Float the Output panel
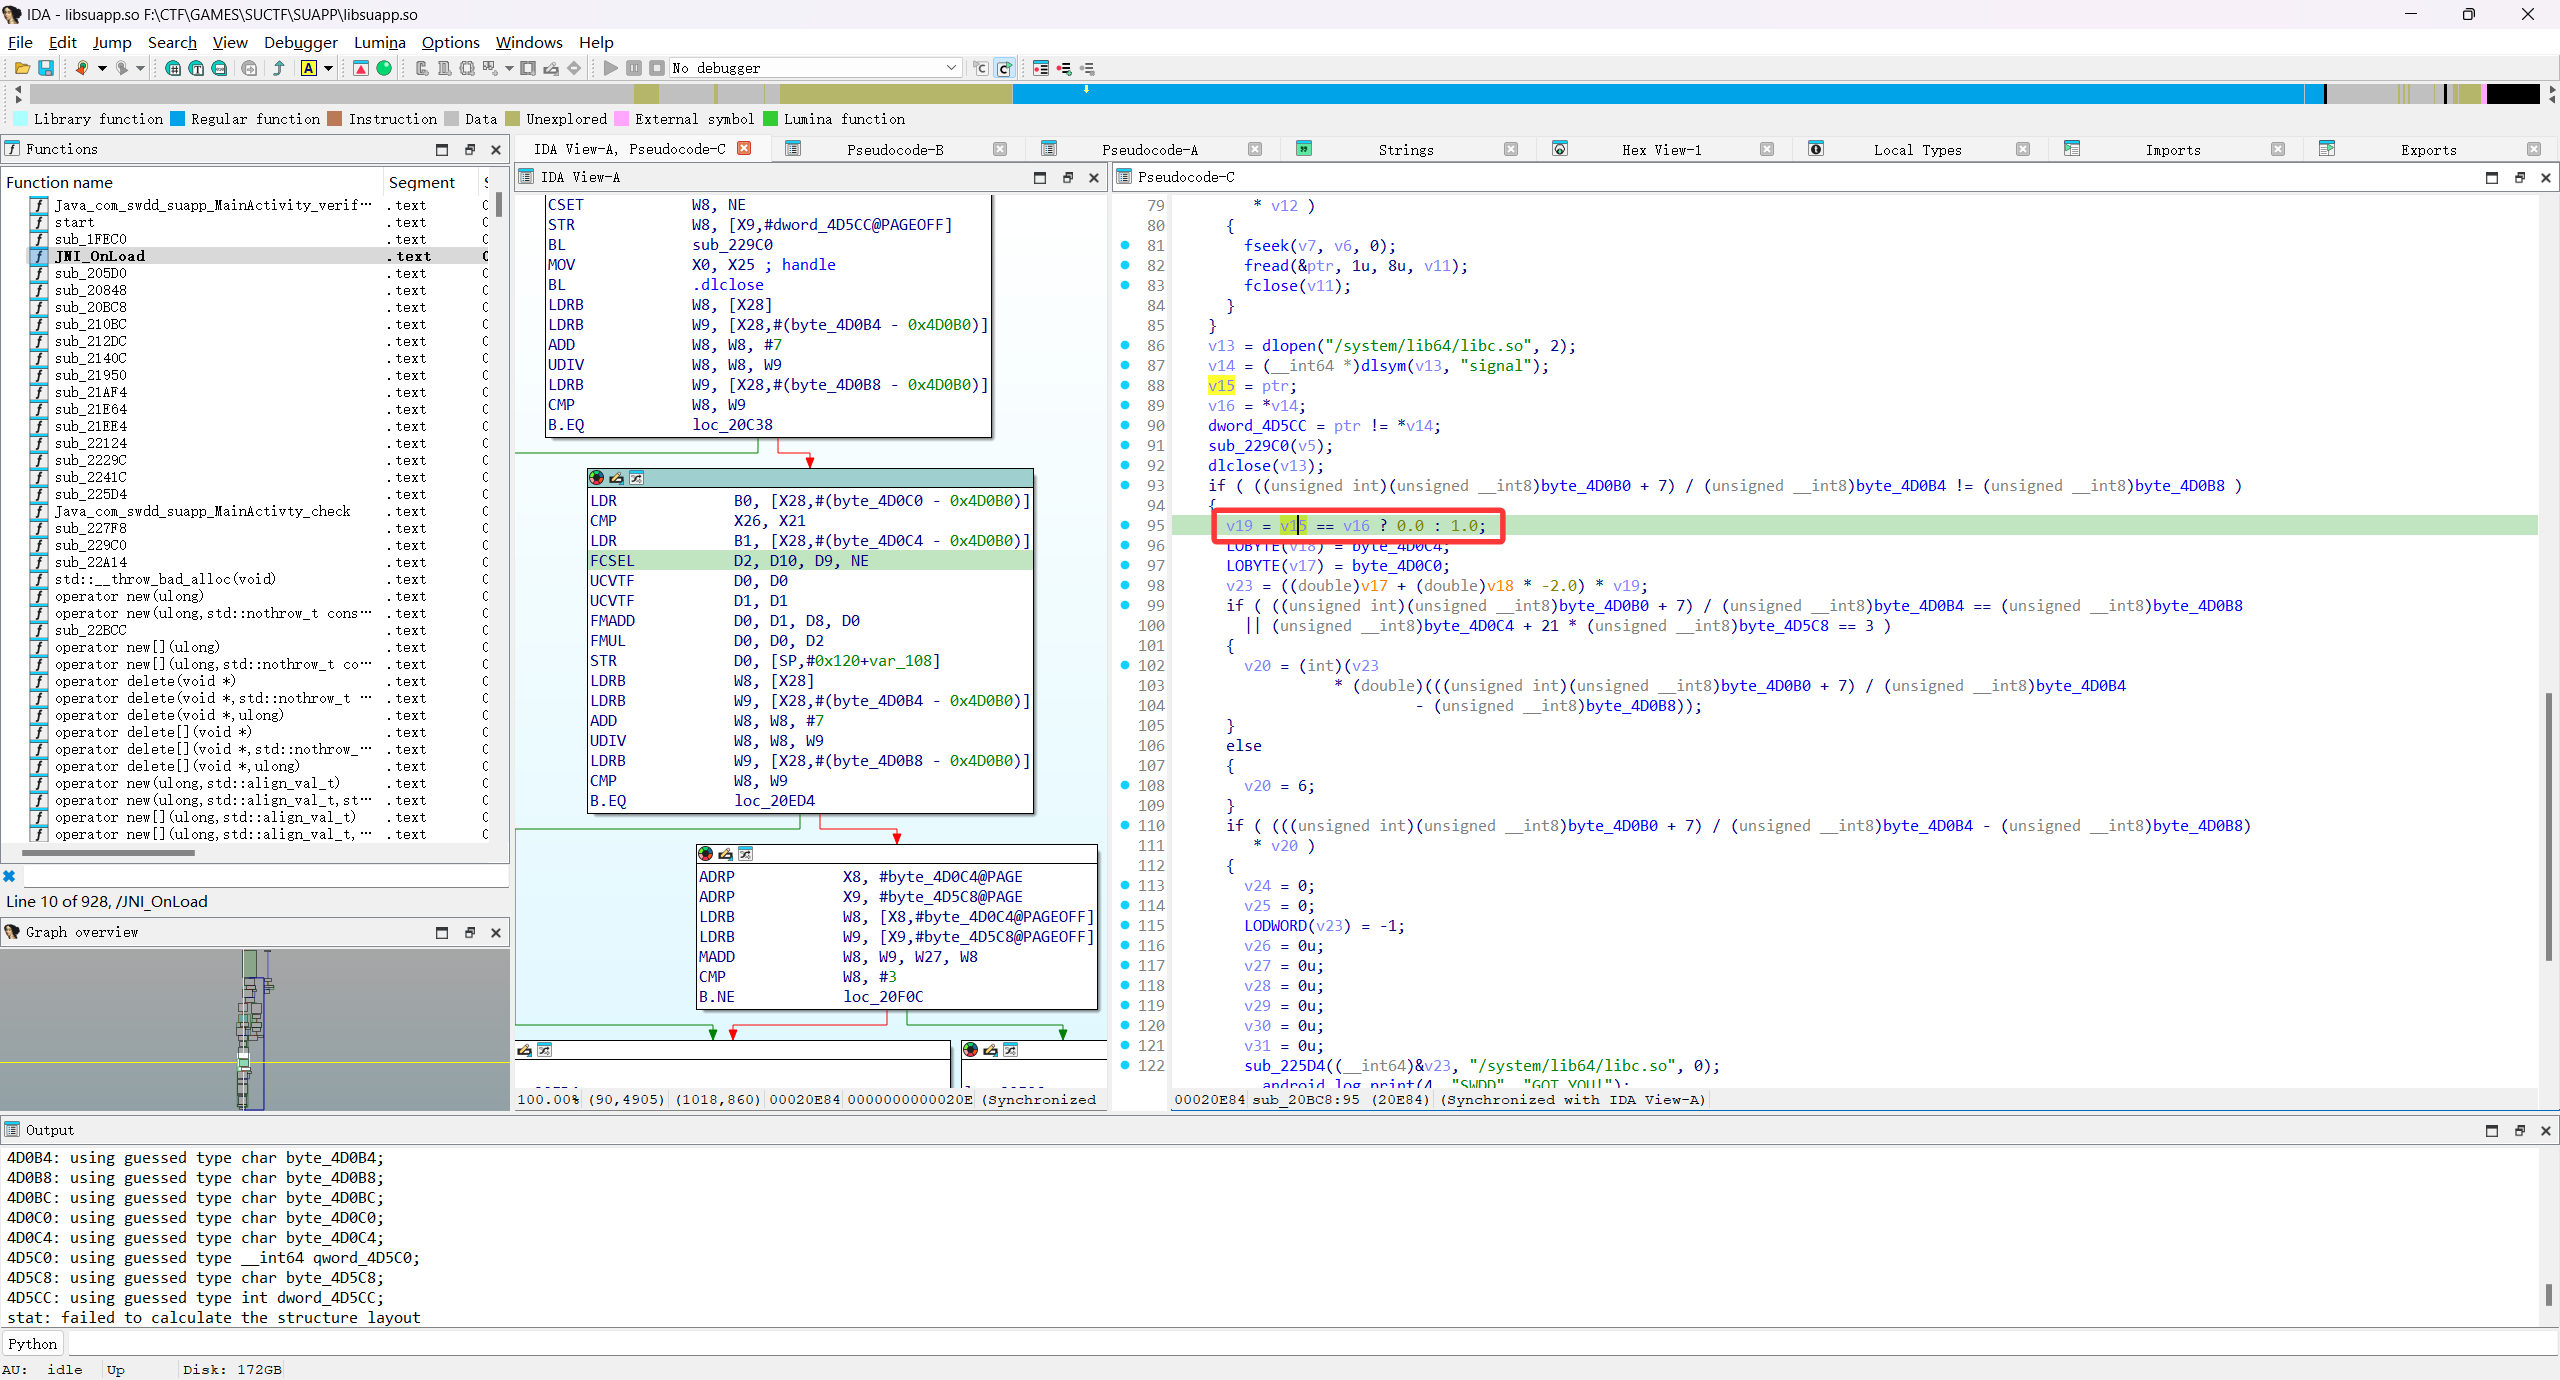This screenshot has width=2560, height=1380. pos(2520,1130)
